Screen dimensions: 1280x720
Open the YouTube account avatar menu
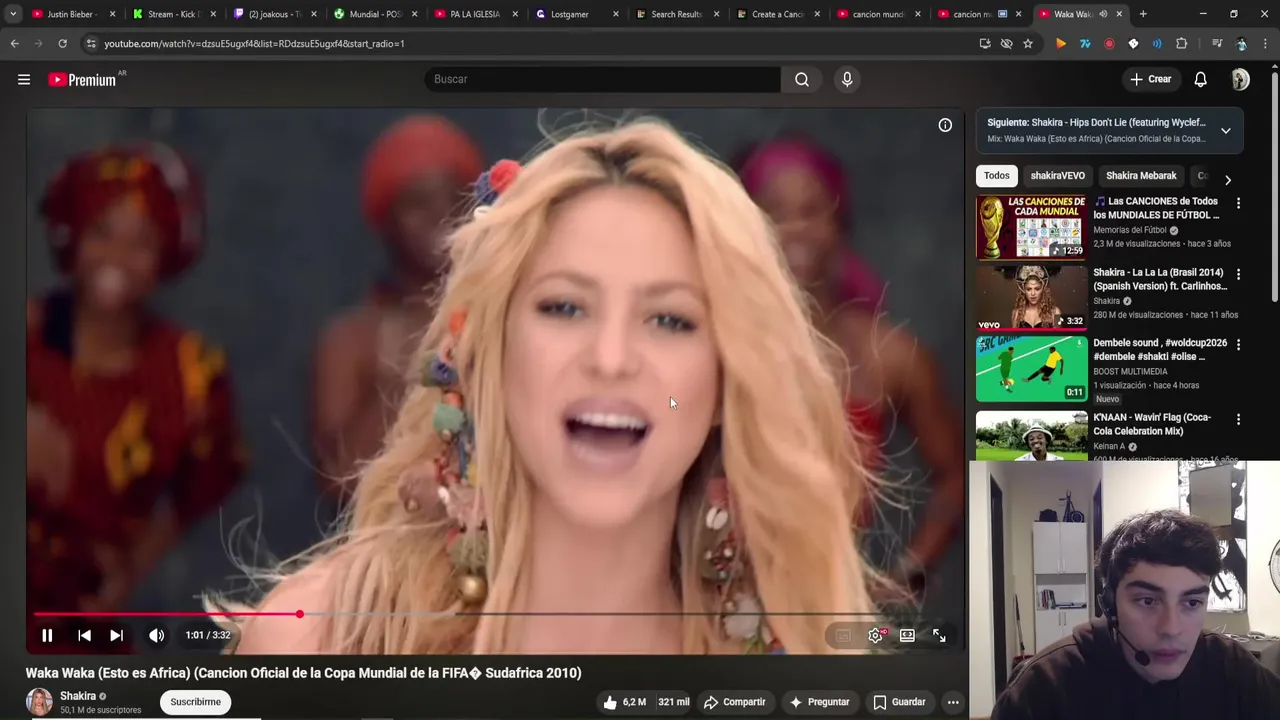[x=1240, y=79]
